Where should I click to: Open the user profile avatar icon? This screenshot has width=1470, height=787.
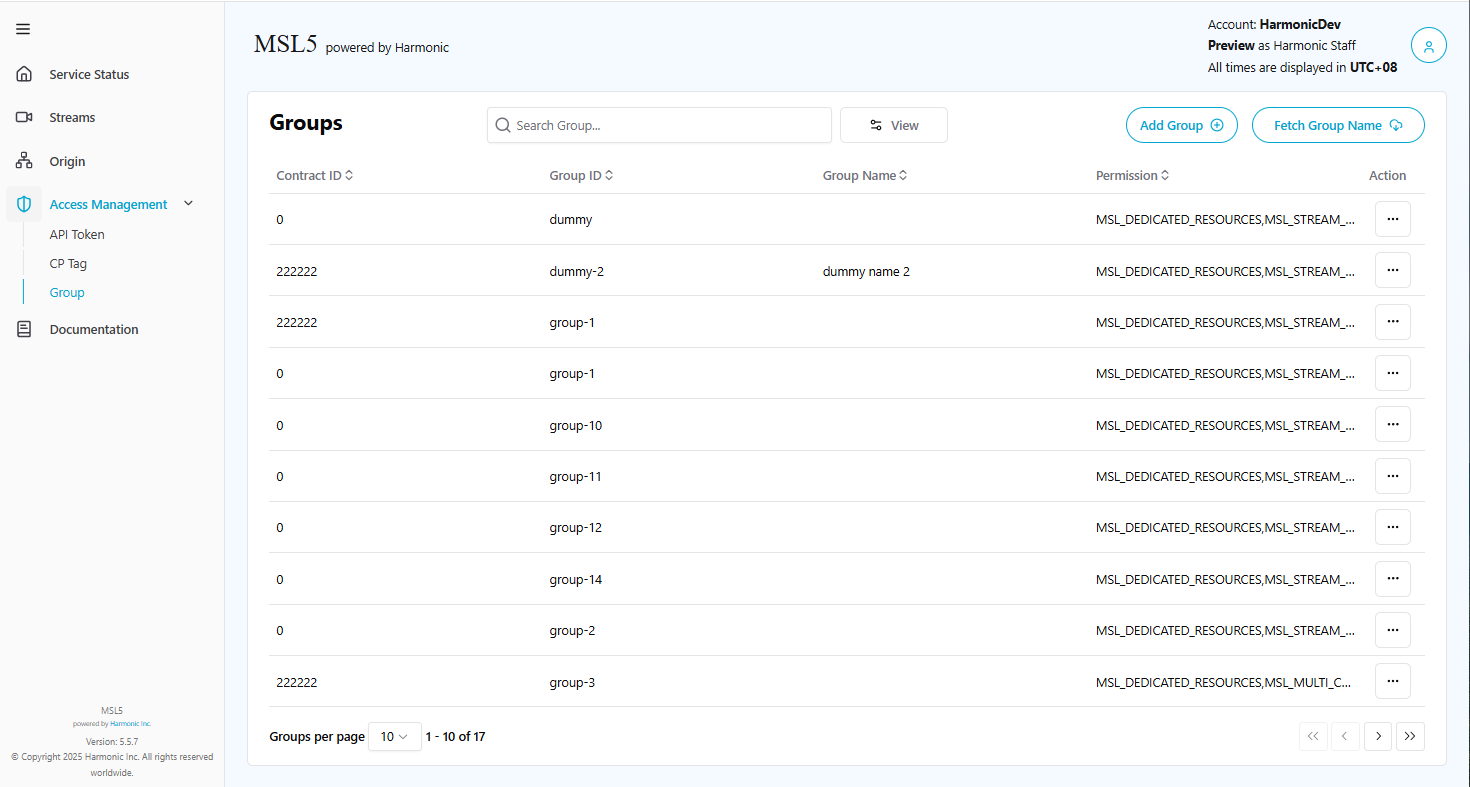(1428, 46)
